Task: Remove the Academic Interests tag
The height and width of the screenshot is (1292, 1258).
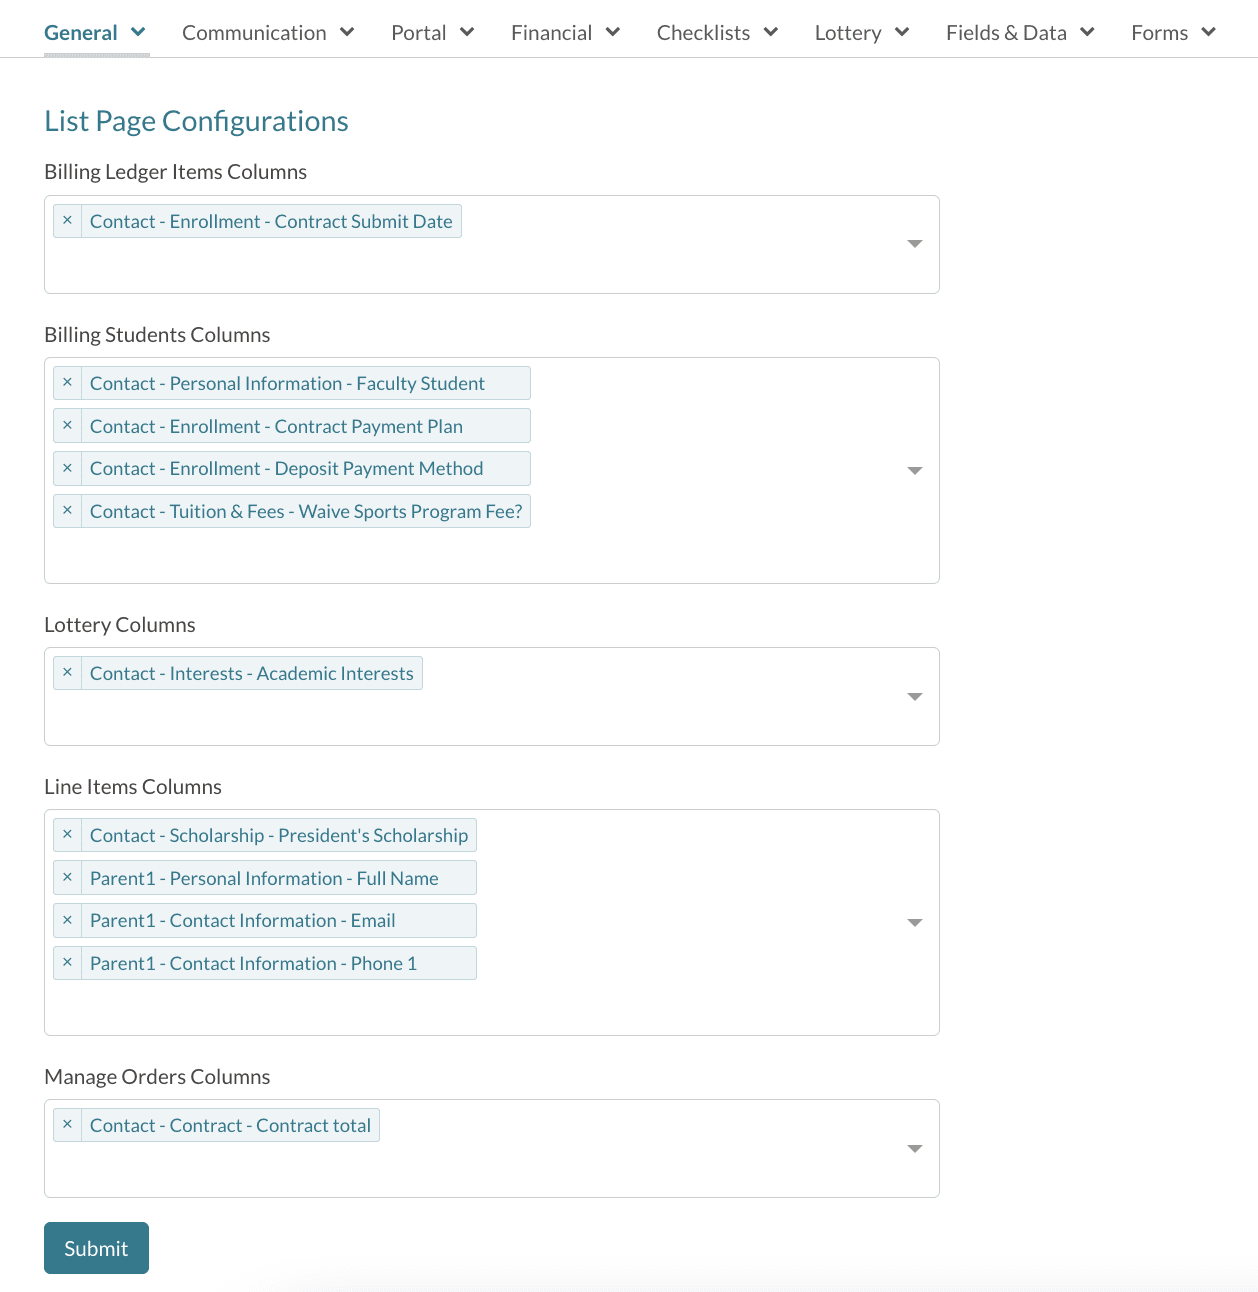Action: coord(67,673)
